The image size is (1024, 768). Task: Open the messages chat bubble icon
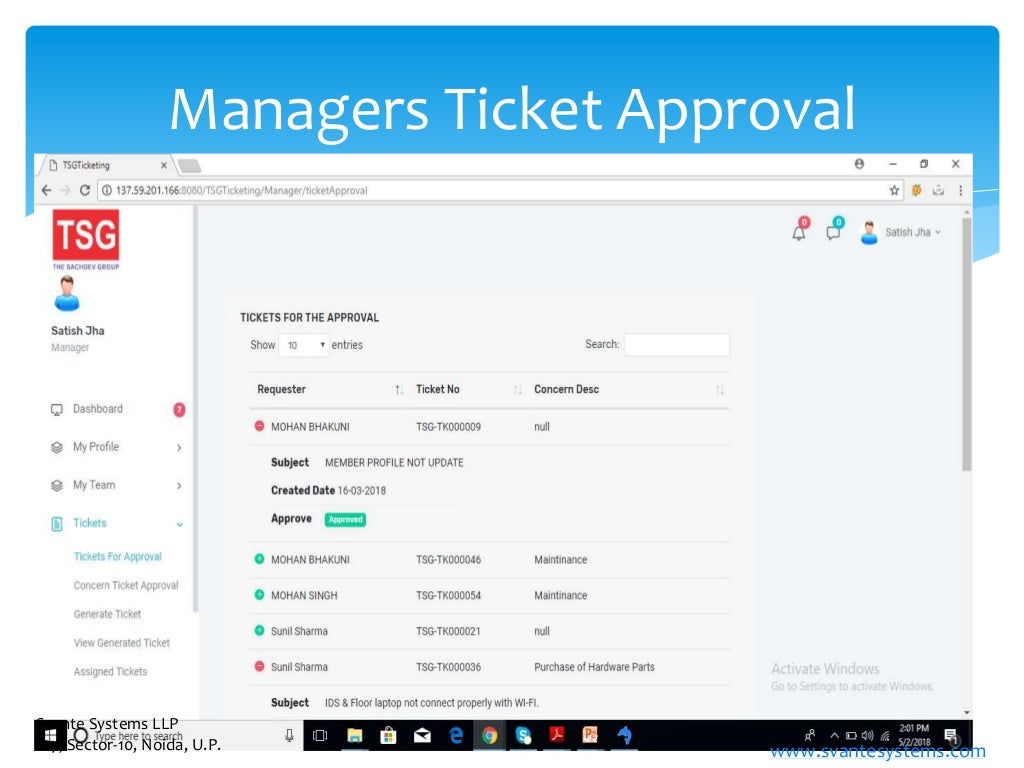[834, 231]
